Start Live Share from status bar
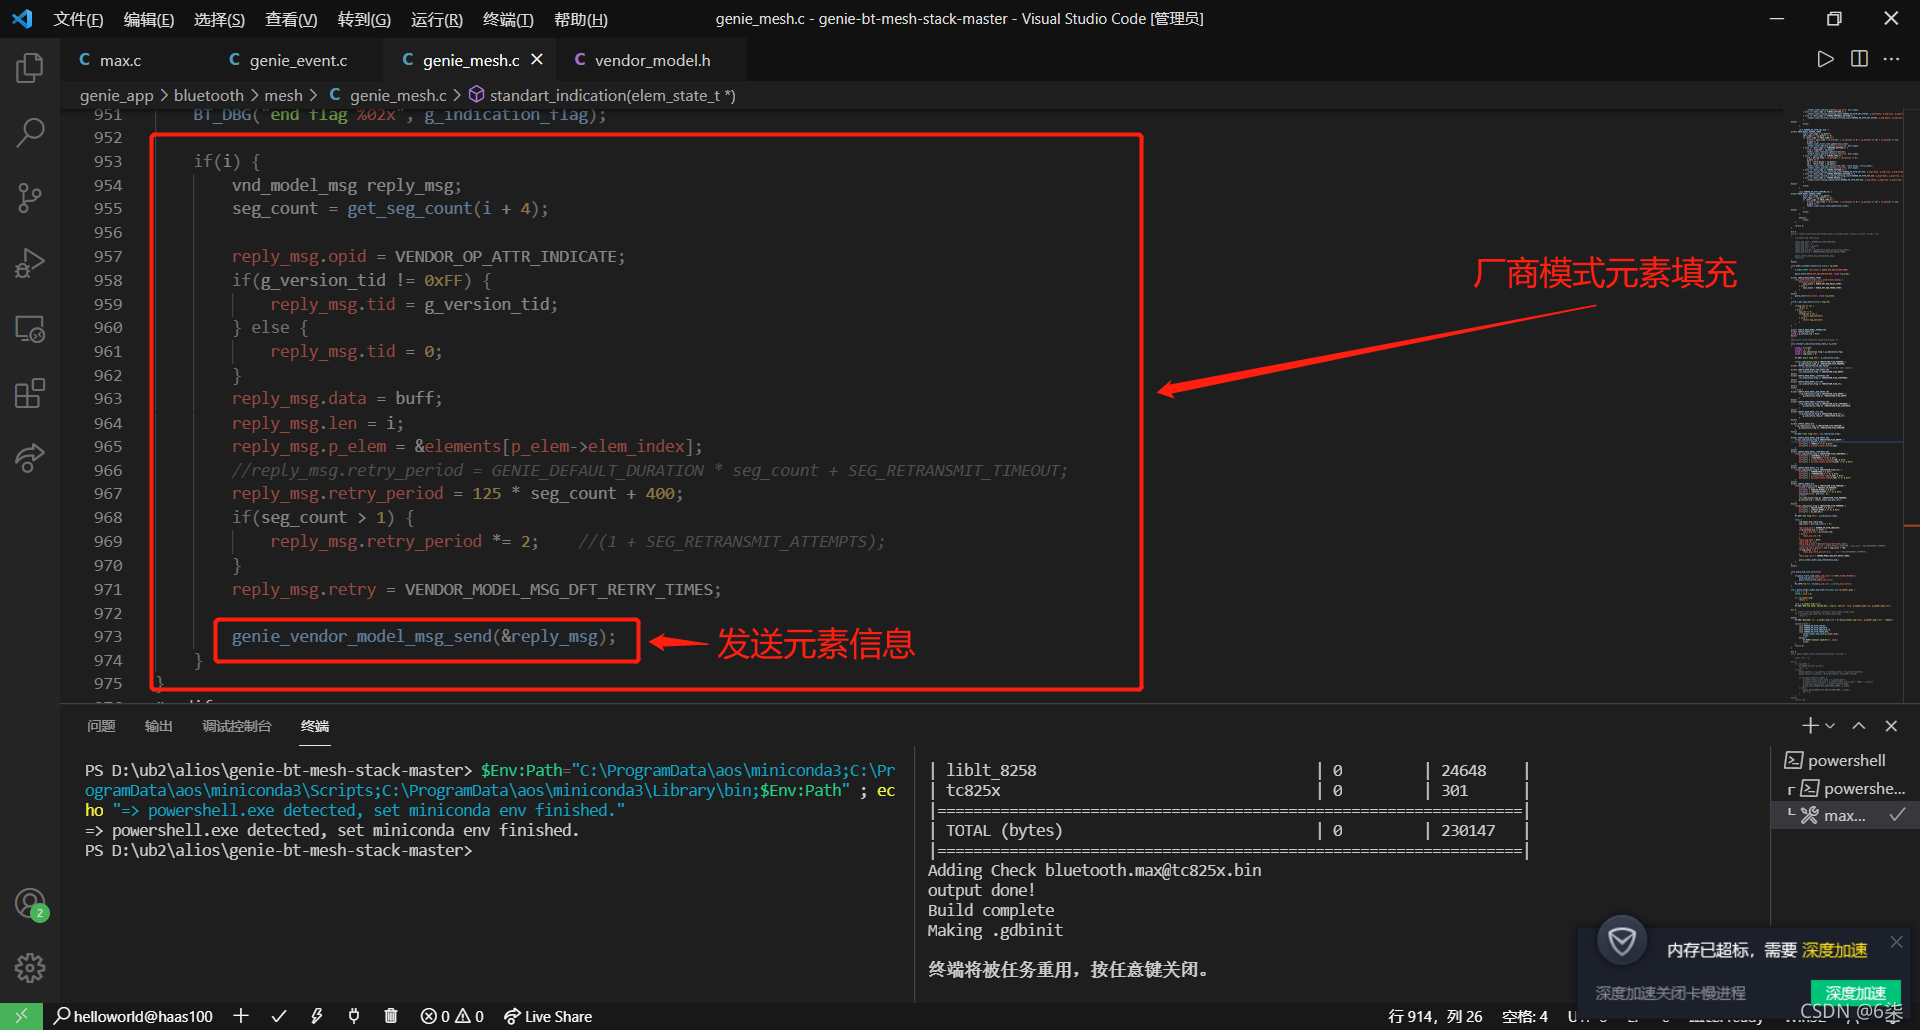This screenshot has height=1030, width=1920. click(548, 1016)
